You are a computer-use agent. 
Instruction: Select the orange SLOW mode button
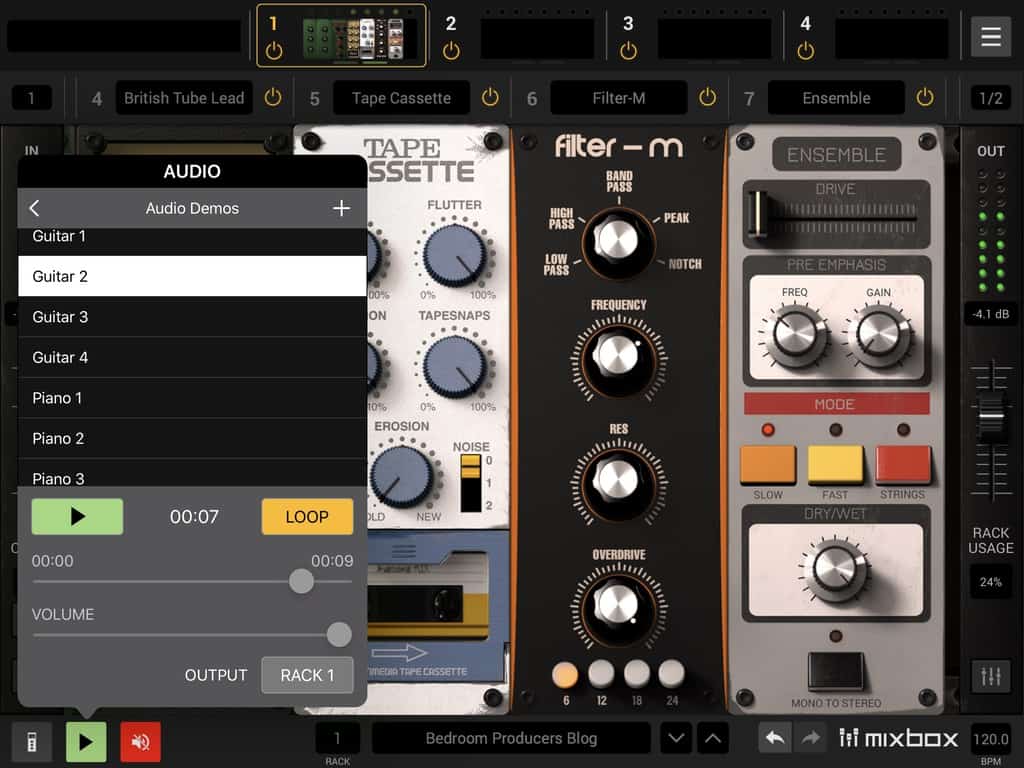click(x=768, y=464)
